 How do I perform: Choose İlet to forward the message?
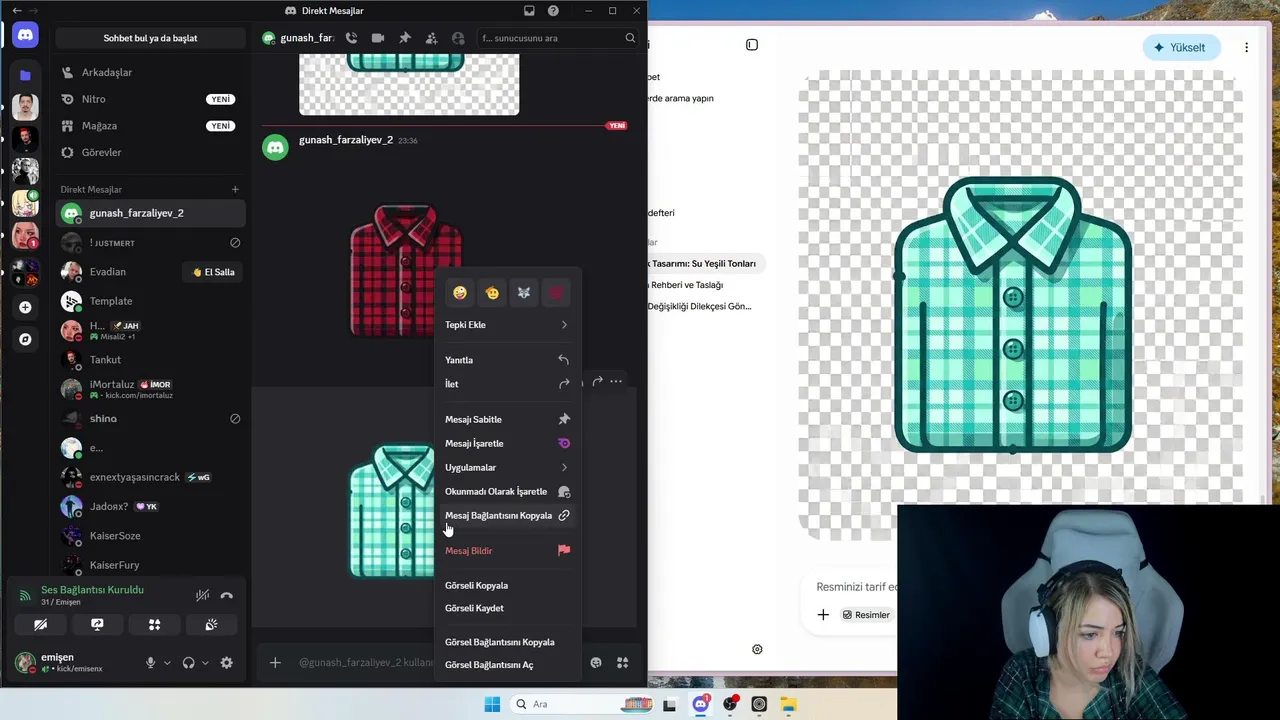coord(507,384)
